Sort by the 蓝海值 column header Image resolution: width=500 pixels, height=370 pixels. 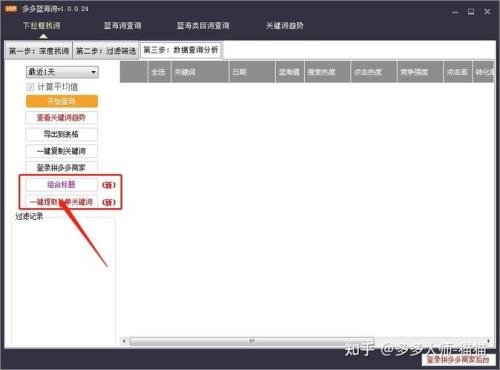(x=289, y=72)
